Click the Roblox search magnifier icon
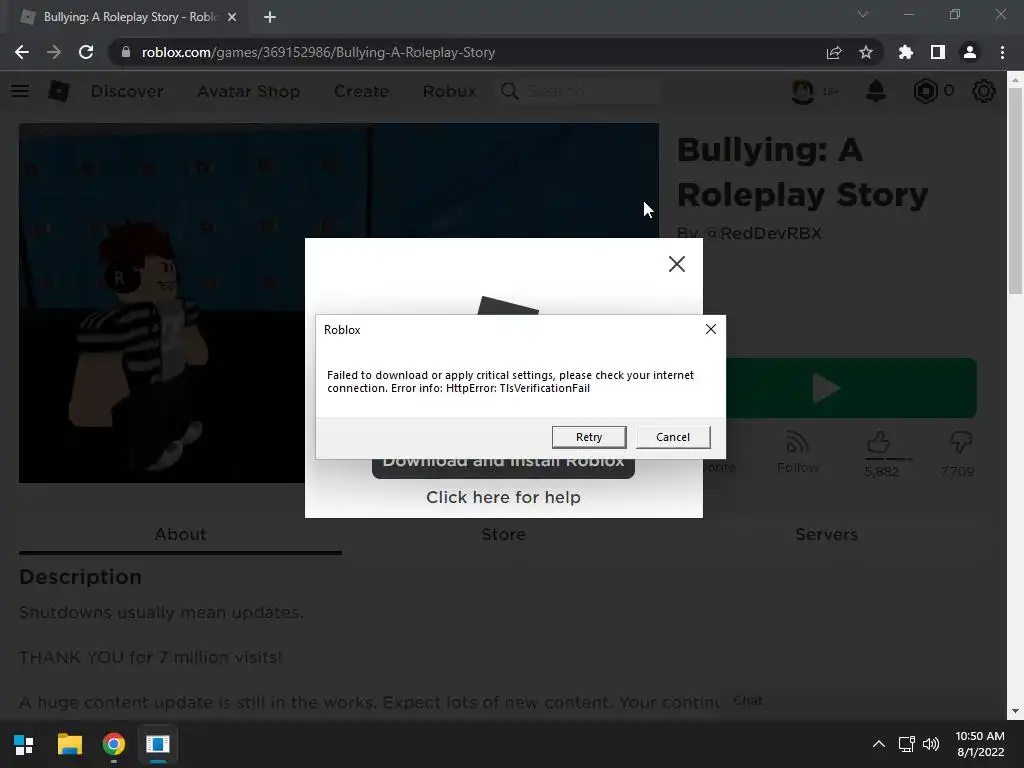The image size is (1024, 768). pyautogui.click(x=510, y=91)
